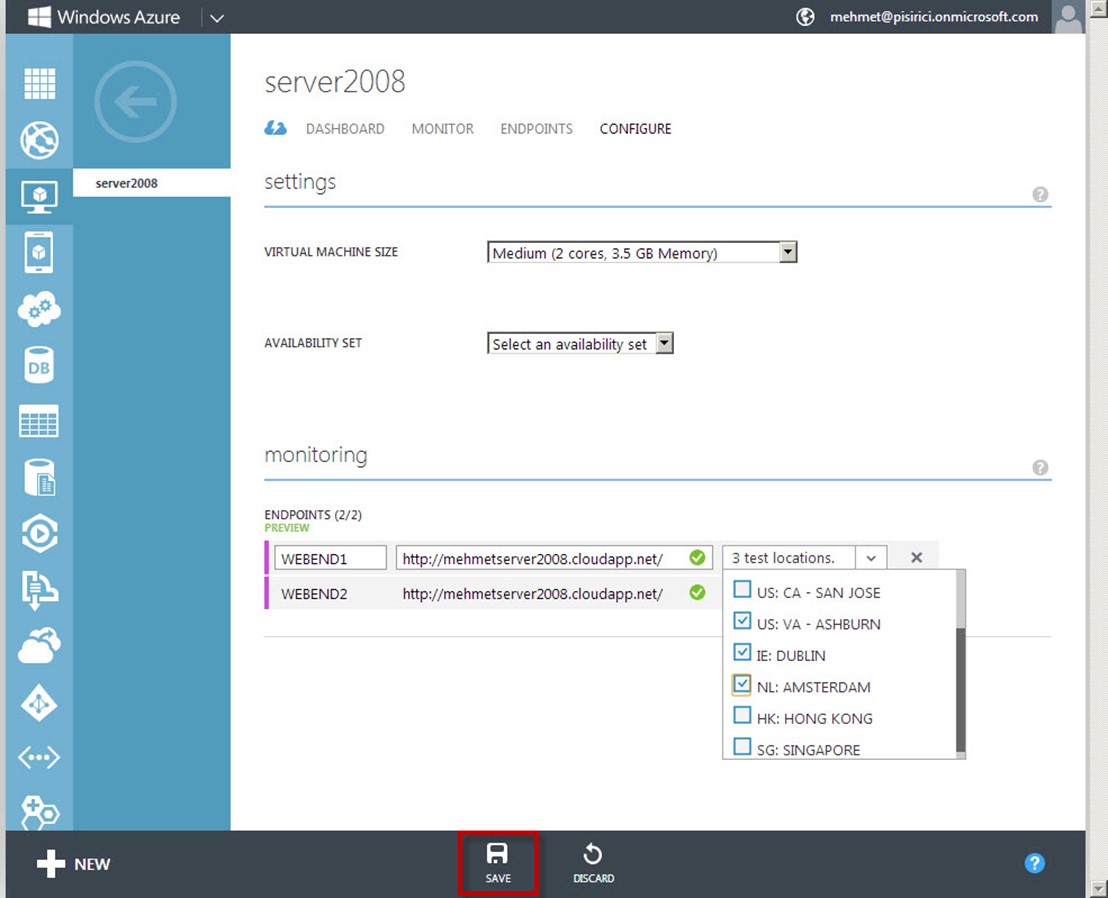The width and height of the screenshot is (1108, 898).
Task: Click the page scrollbar up arrow
Action: (1099, 8)
